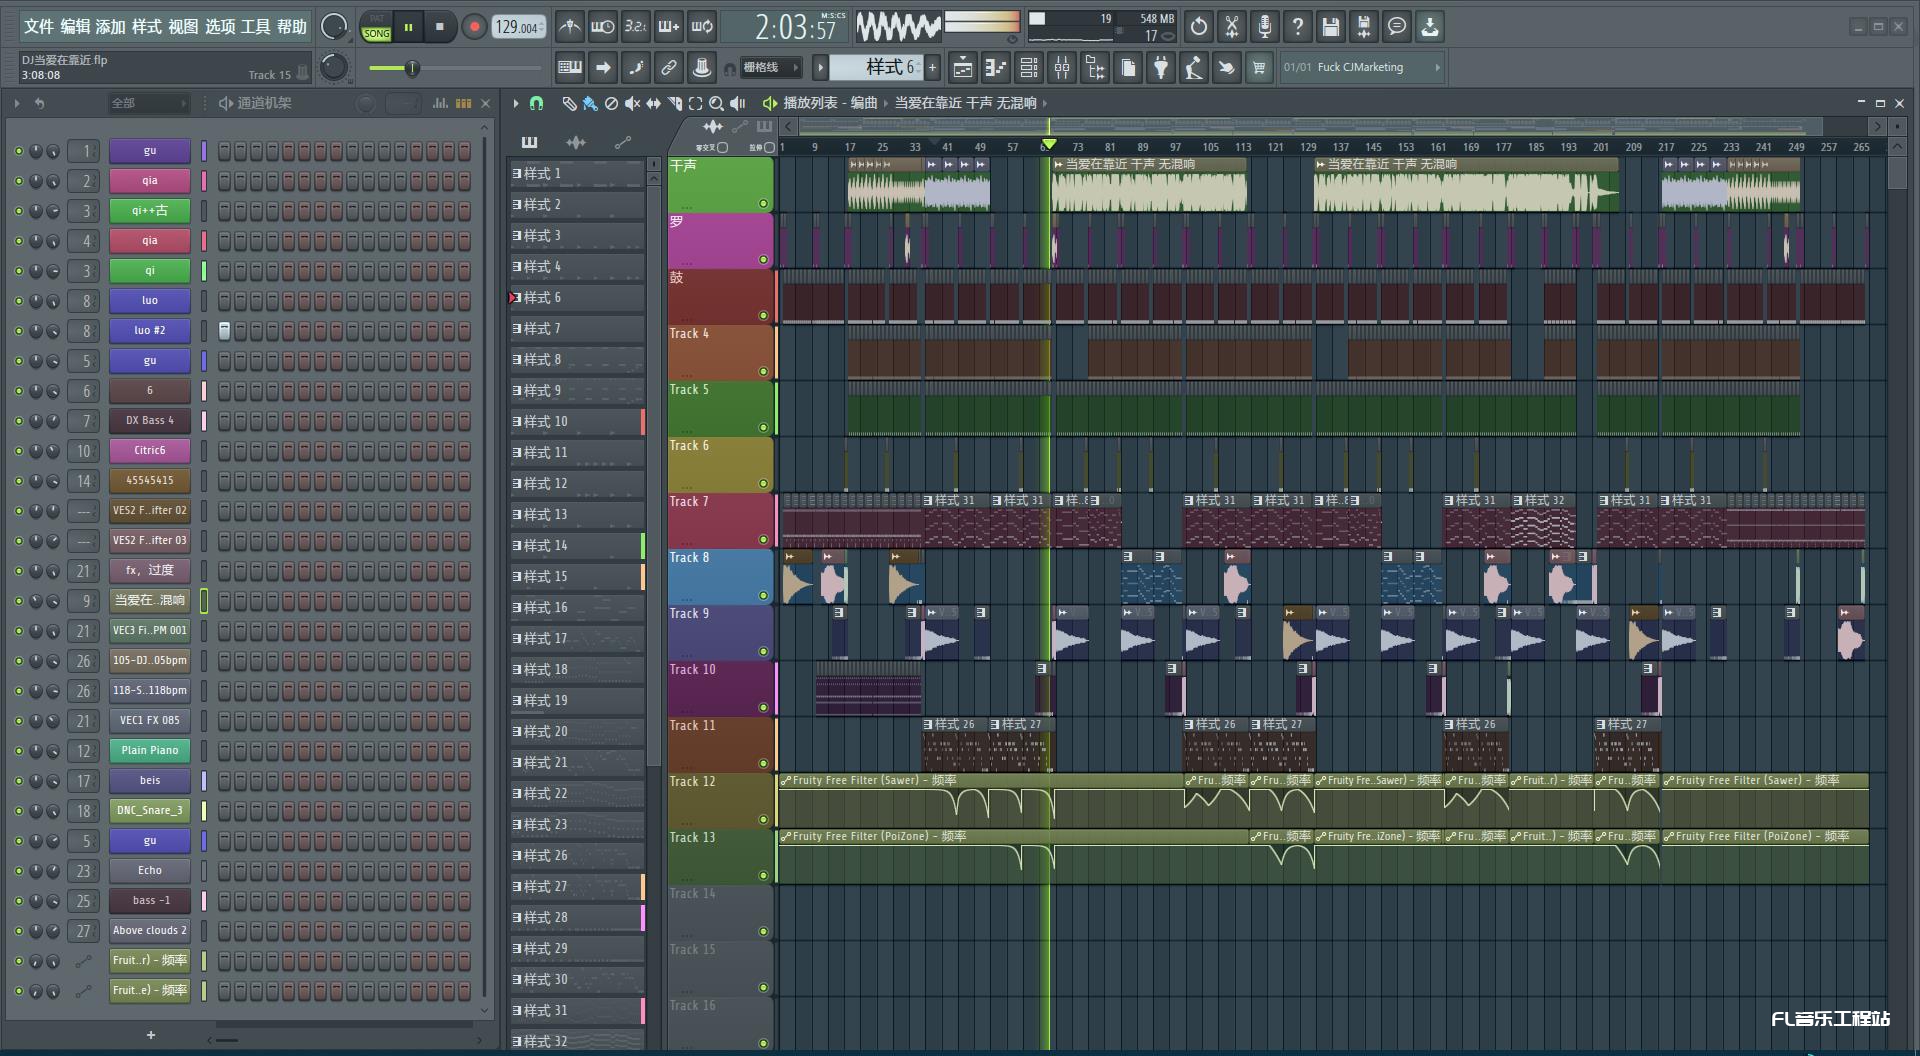Select 样式 10 in the pattern picker
The width and height of the screenshot is (1920, 1056).
point(576,422)
